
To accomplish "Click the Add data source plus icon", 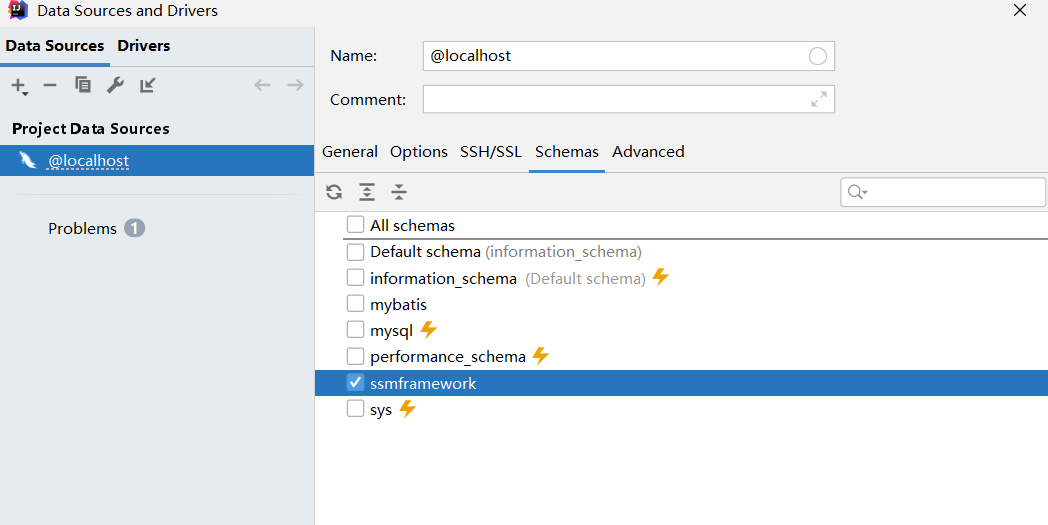I will coord(18,86).
